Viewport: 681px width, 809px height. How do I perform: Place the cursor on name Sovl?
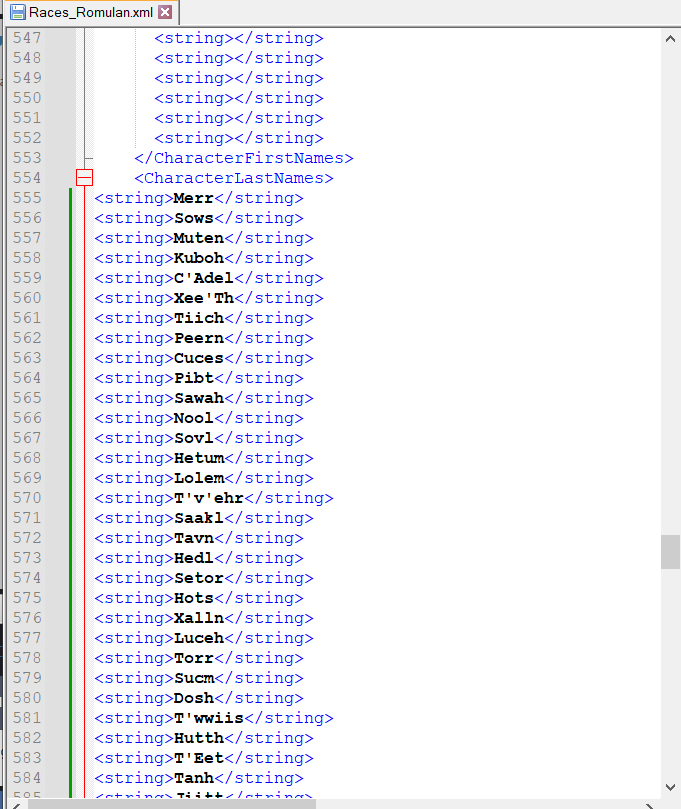(193, 438)
